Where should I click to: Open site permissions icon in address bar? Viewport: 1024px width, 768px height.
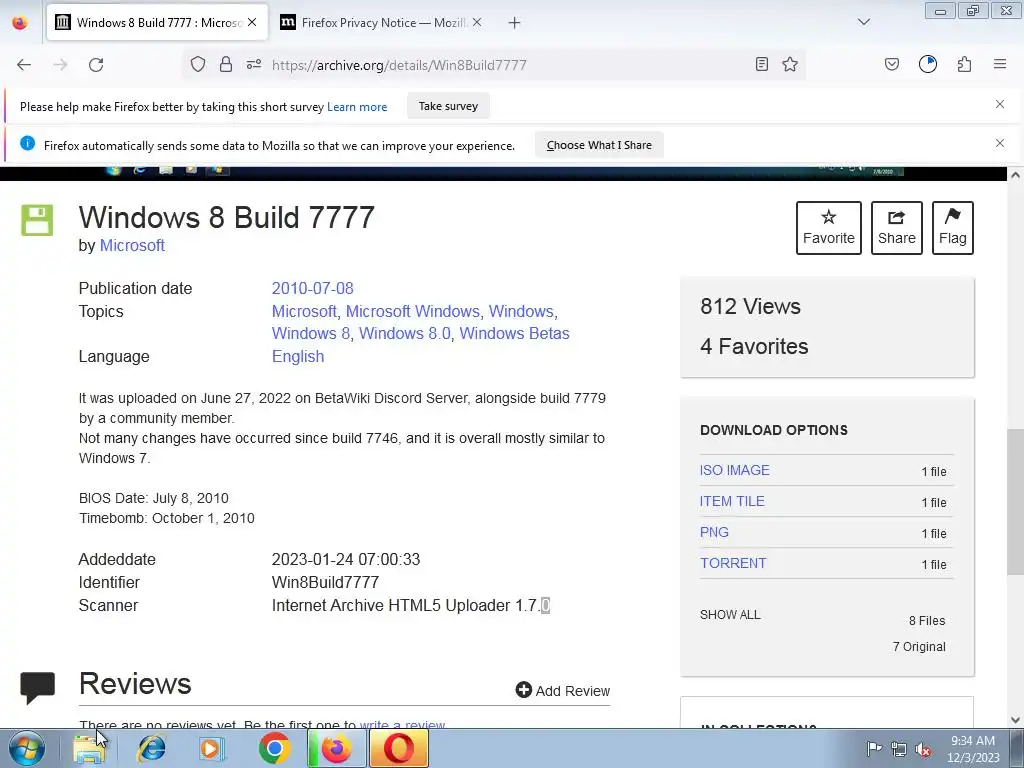(x=254, y=64)
